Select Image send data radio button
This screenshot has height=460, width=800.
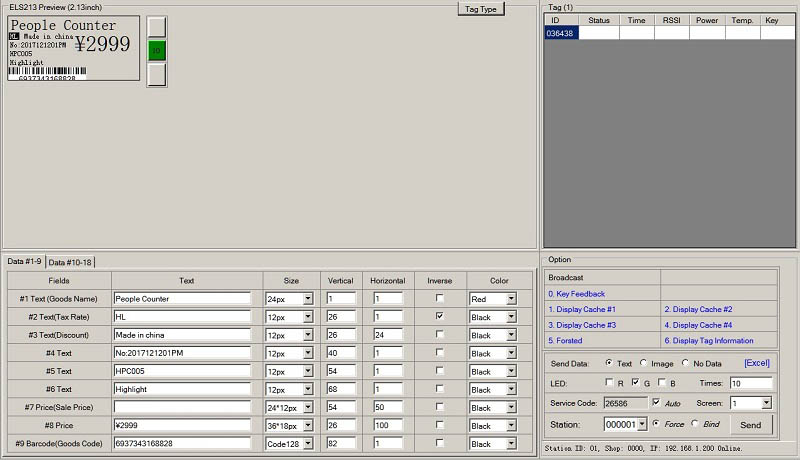643,363
